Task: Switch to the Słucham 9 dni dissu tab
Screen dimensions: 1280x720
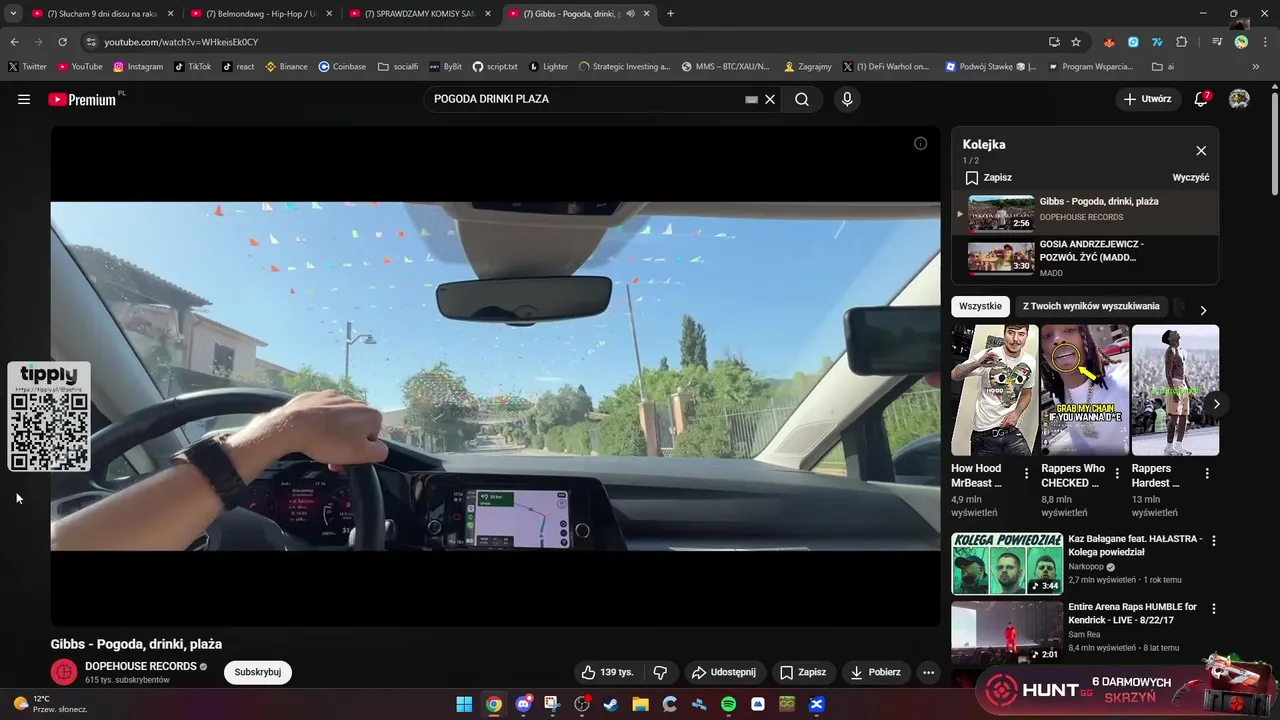Action: [103, 14]
